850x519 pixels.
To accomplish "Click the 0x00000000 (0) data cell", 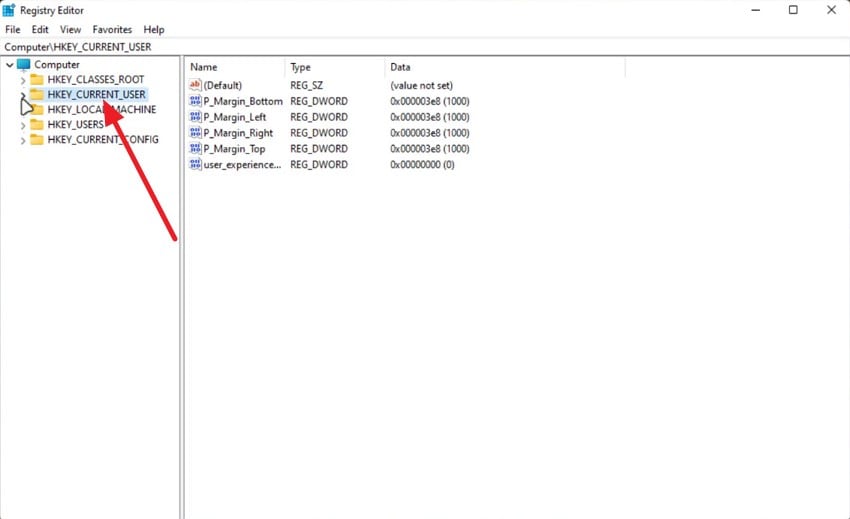I will (x=422, y=164).
